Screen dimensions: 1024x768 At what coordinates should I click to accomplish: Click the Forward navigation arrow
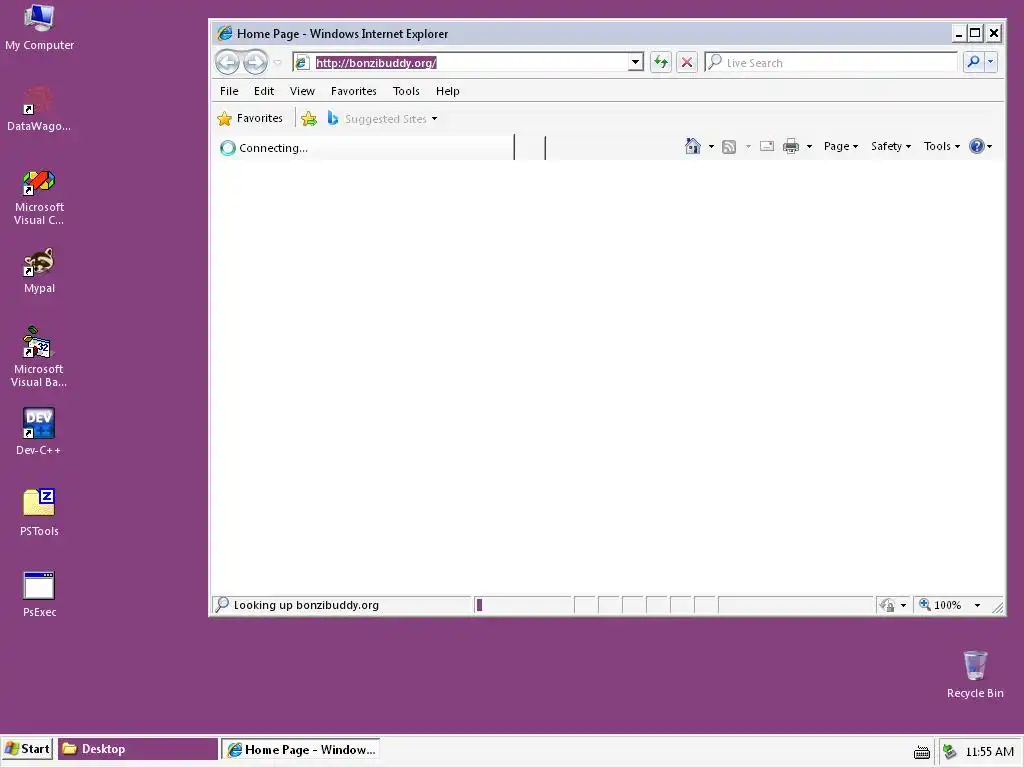255,63
